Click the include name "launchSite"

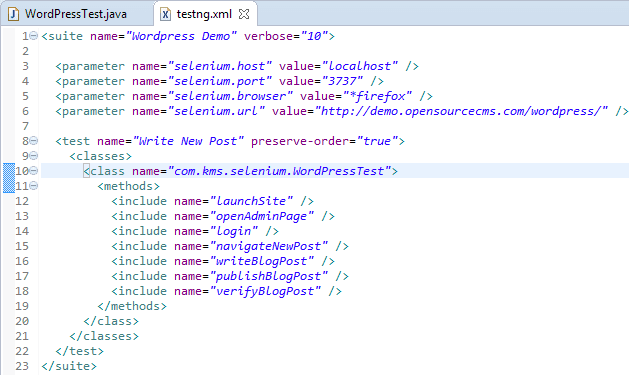252,201
